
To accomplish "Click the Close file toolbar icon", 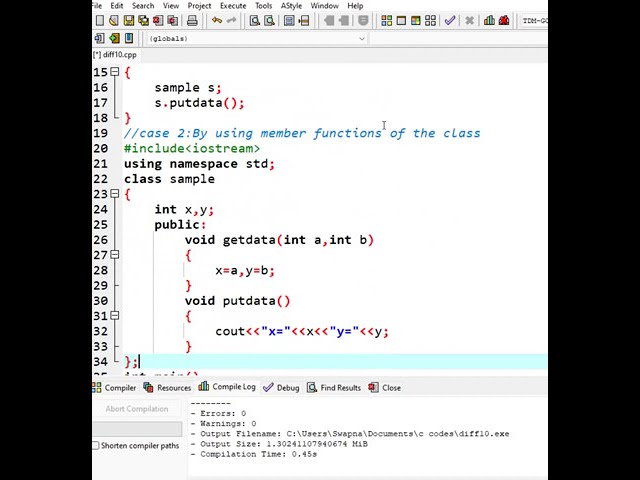I will click(x=158, y=20).
